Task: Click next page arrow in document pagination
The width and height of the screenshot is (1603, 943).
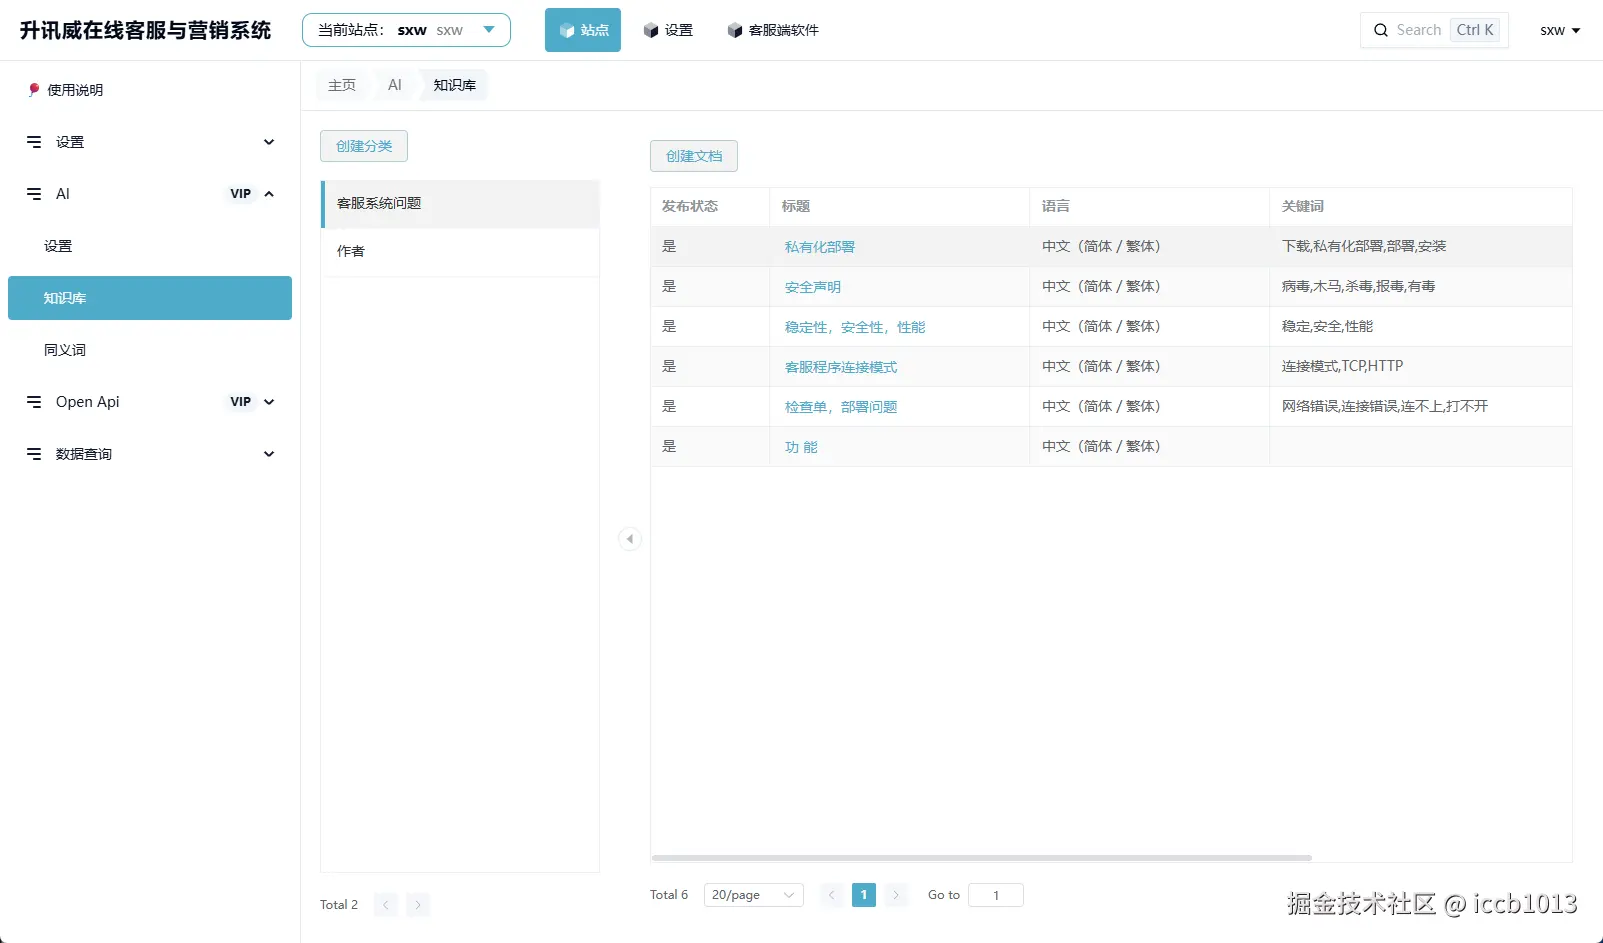Action: [x=896, y=895]
